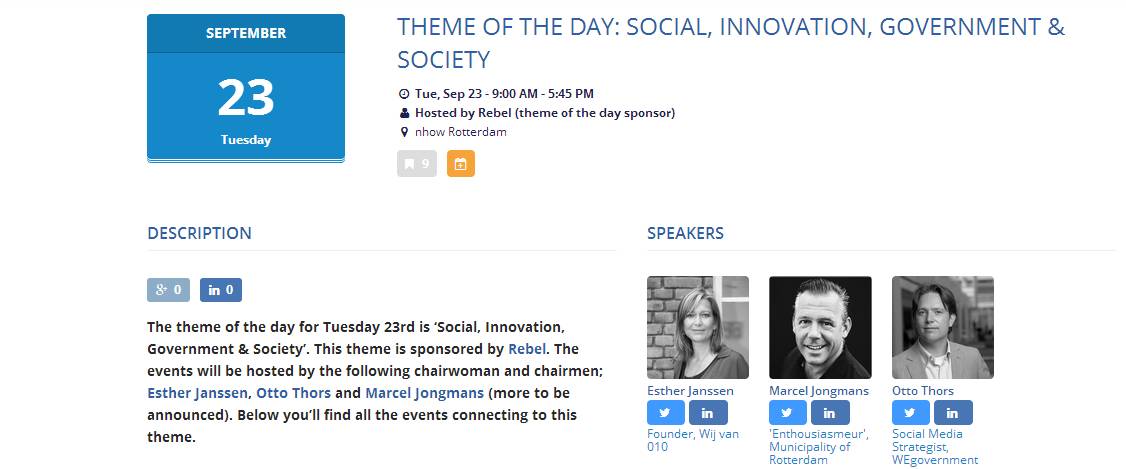Screen dimensions: 1126x469
Task: Click the event title heading
Action: click(730, 43)
